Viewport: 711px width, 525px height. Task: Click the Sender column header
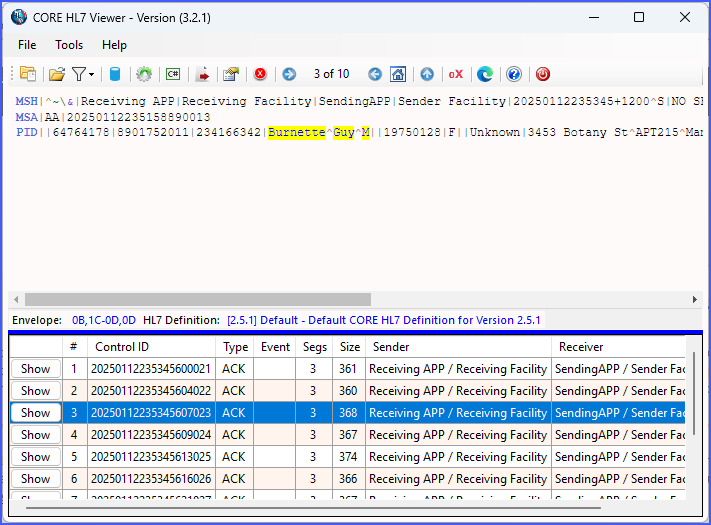[458, 347]
